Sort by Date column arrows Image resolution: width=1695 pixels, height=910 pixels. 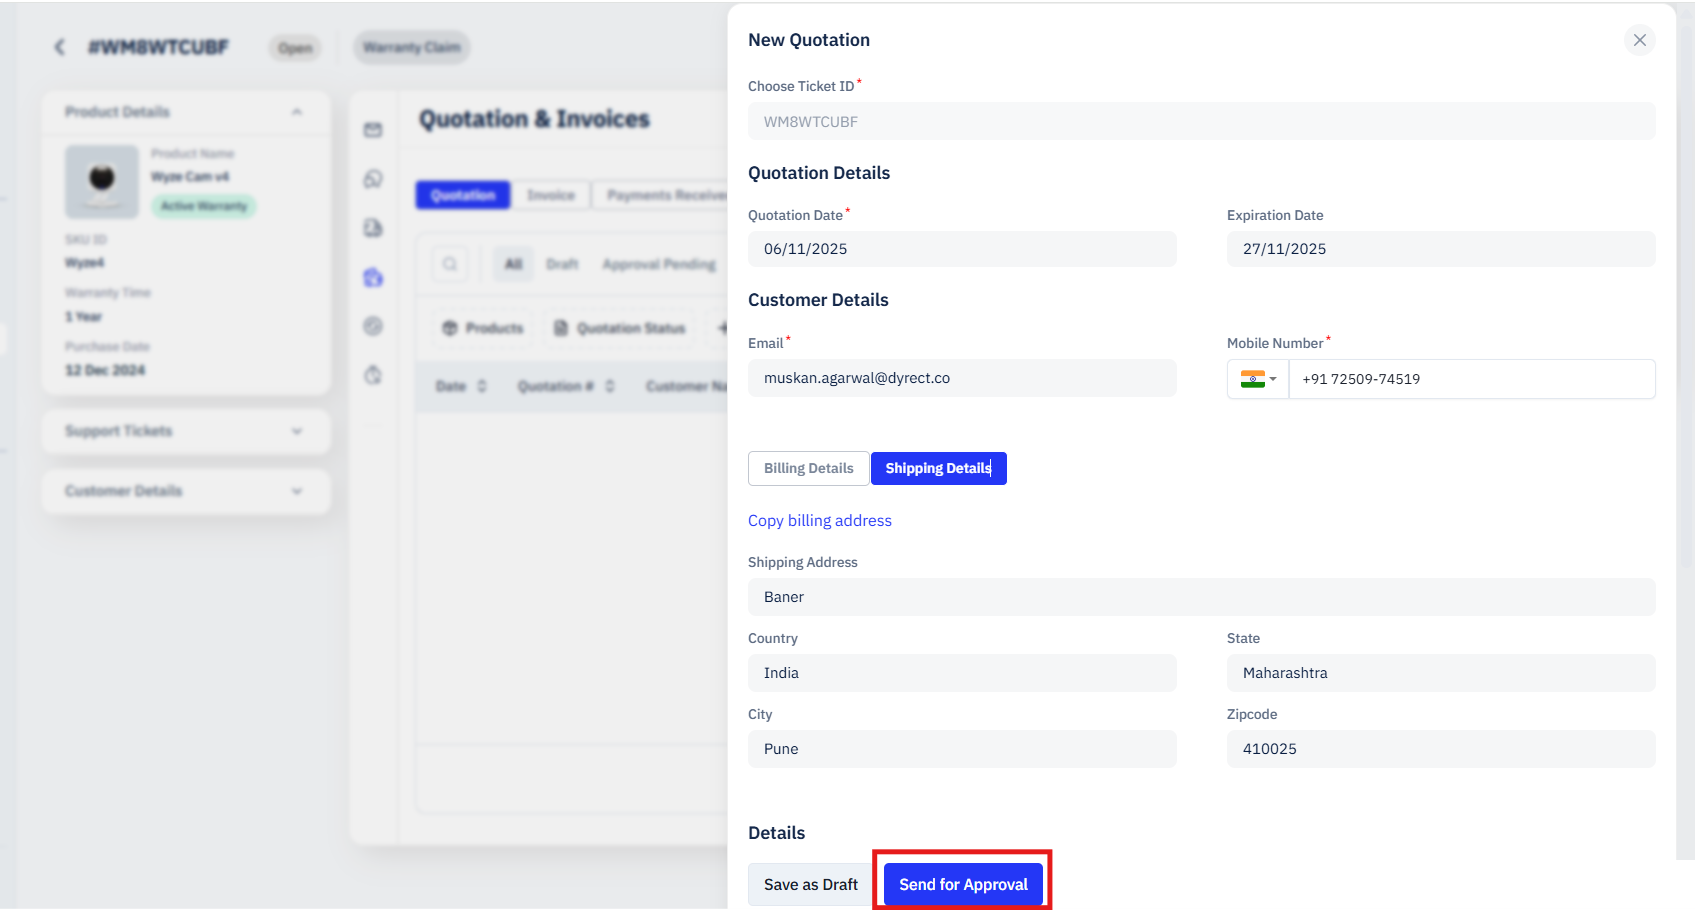[x=482, y=386]
